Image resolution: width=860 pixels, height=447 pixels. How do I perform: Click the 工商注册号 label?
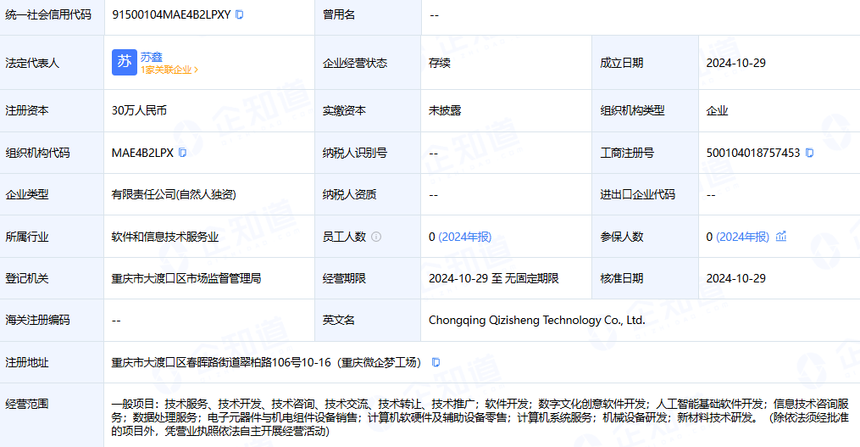click(x=627, y=152)
